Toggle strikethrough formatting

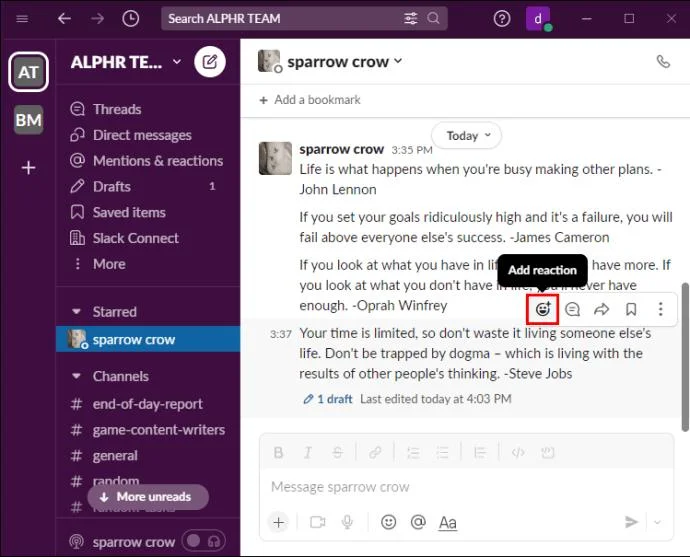click(338, 452)
